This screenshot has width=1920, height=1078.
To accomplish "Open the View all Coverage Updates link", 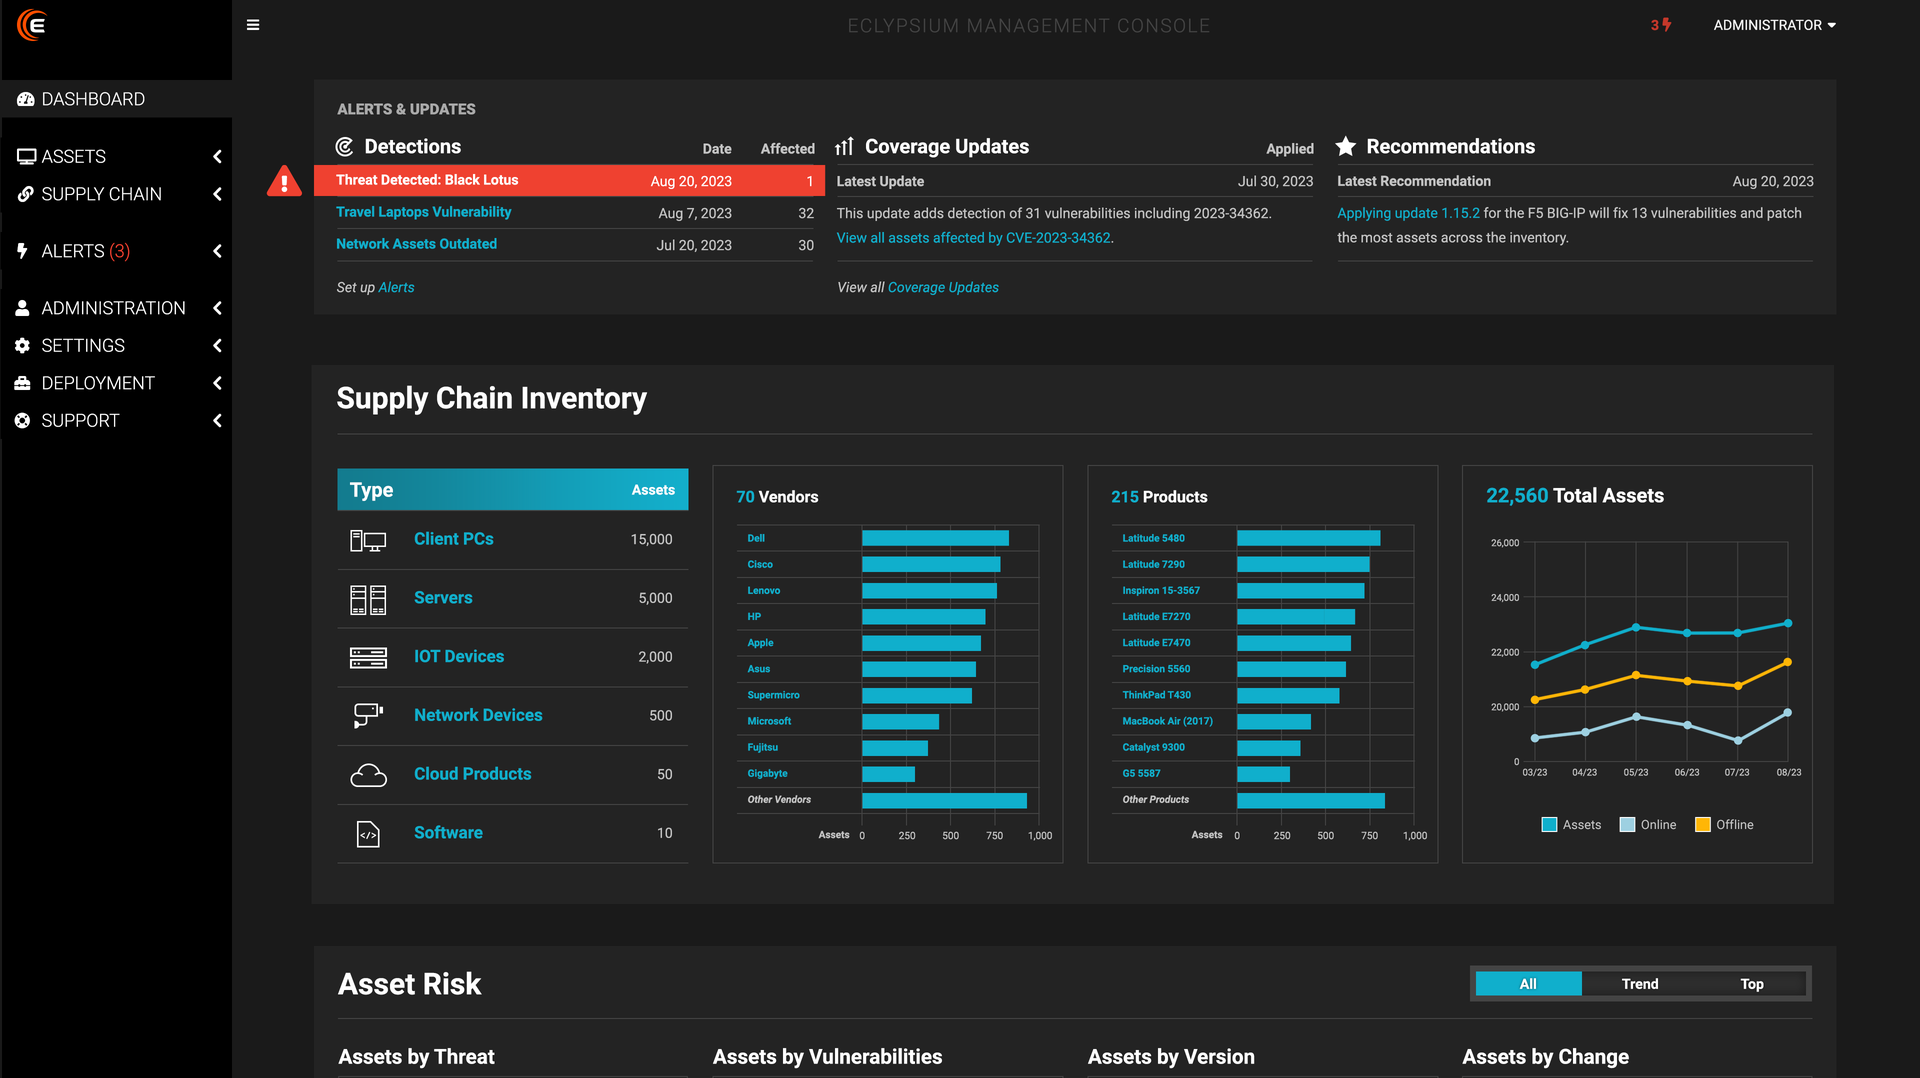I will pyautogui.click(x=943, y=287).
